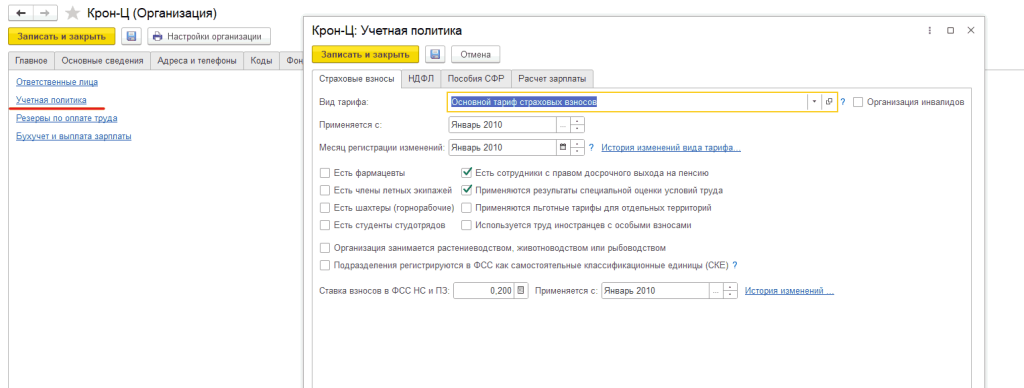Click the save diskette icon in Учетная политика dialog
The width and height of the screenshot is (1024, 388).
(x=436, y=54)
